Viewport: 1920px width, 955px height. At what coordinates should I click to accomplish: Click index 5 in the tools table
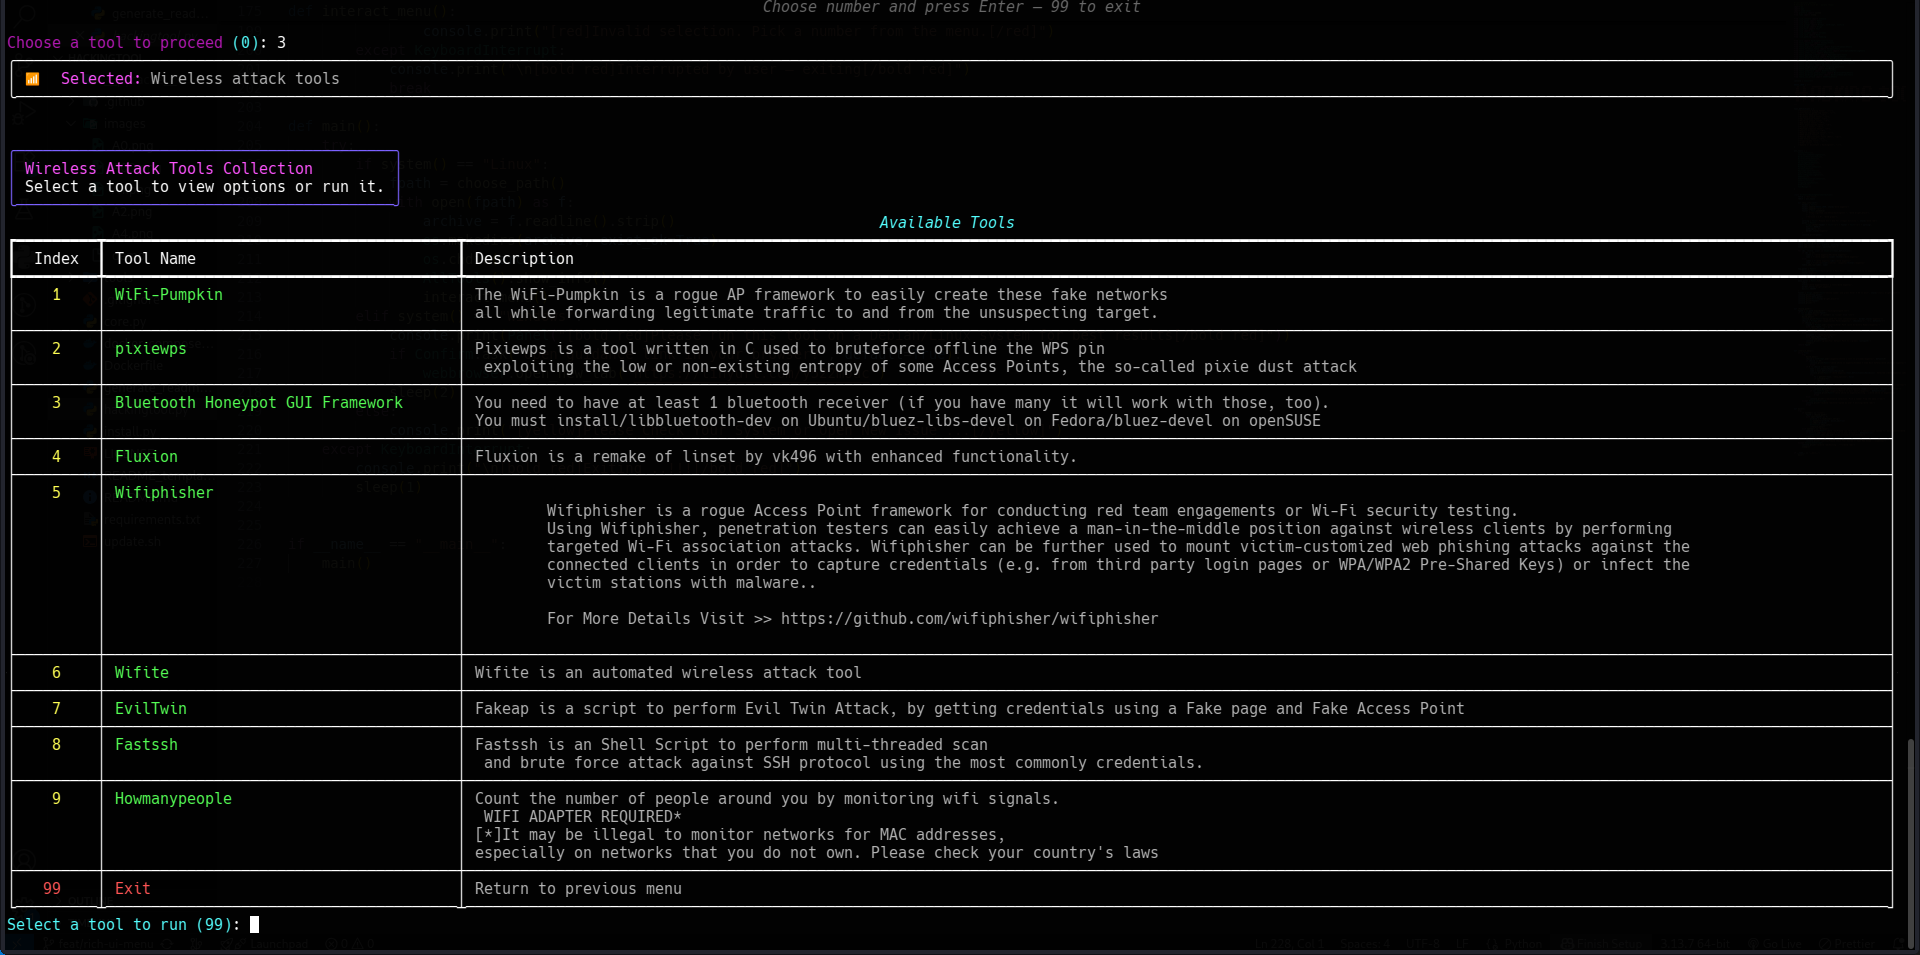point(56,493)
